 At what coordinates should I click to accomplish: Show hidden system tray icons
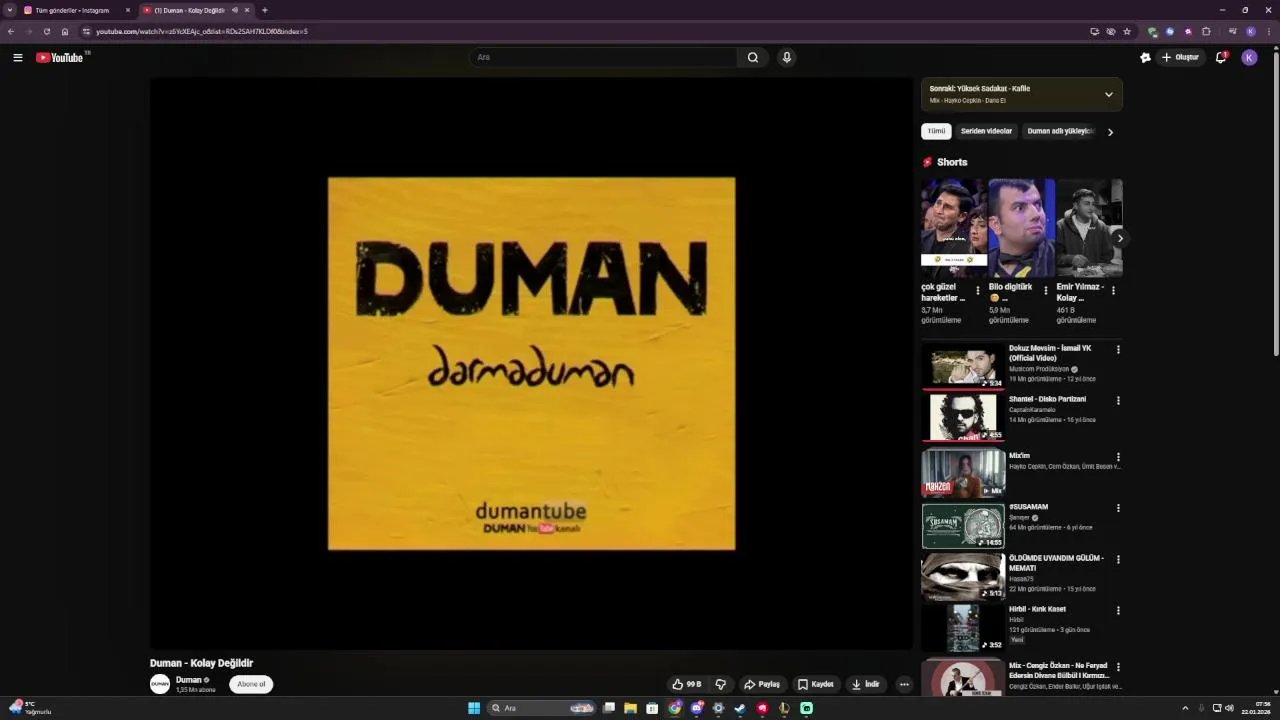click(1185, 708)
